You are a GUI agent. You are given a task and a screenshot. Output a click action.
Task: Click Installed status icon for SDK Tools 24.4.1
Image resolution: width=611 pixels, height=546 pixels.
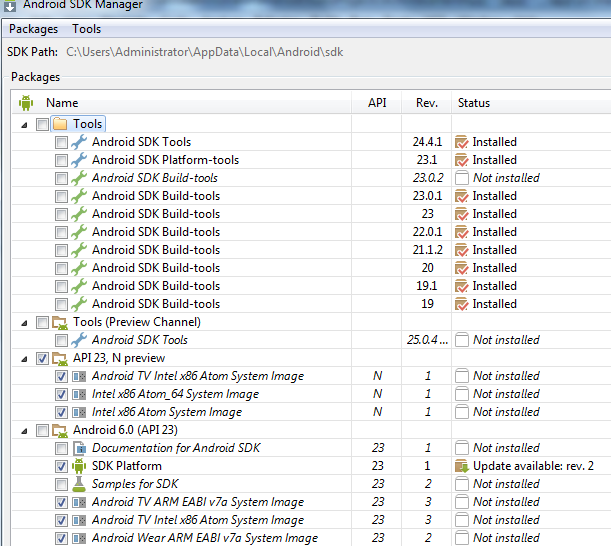click(461, 142)
